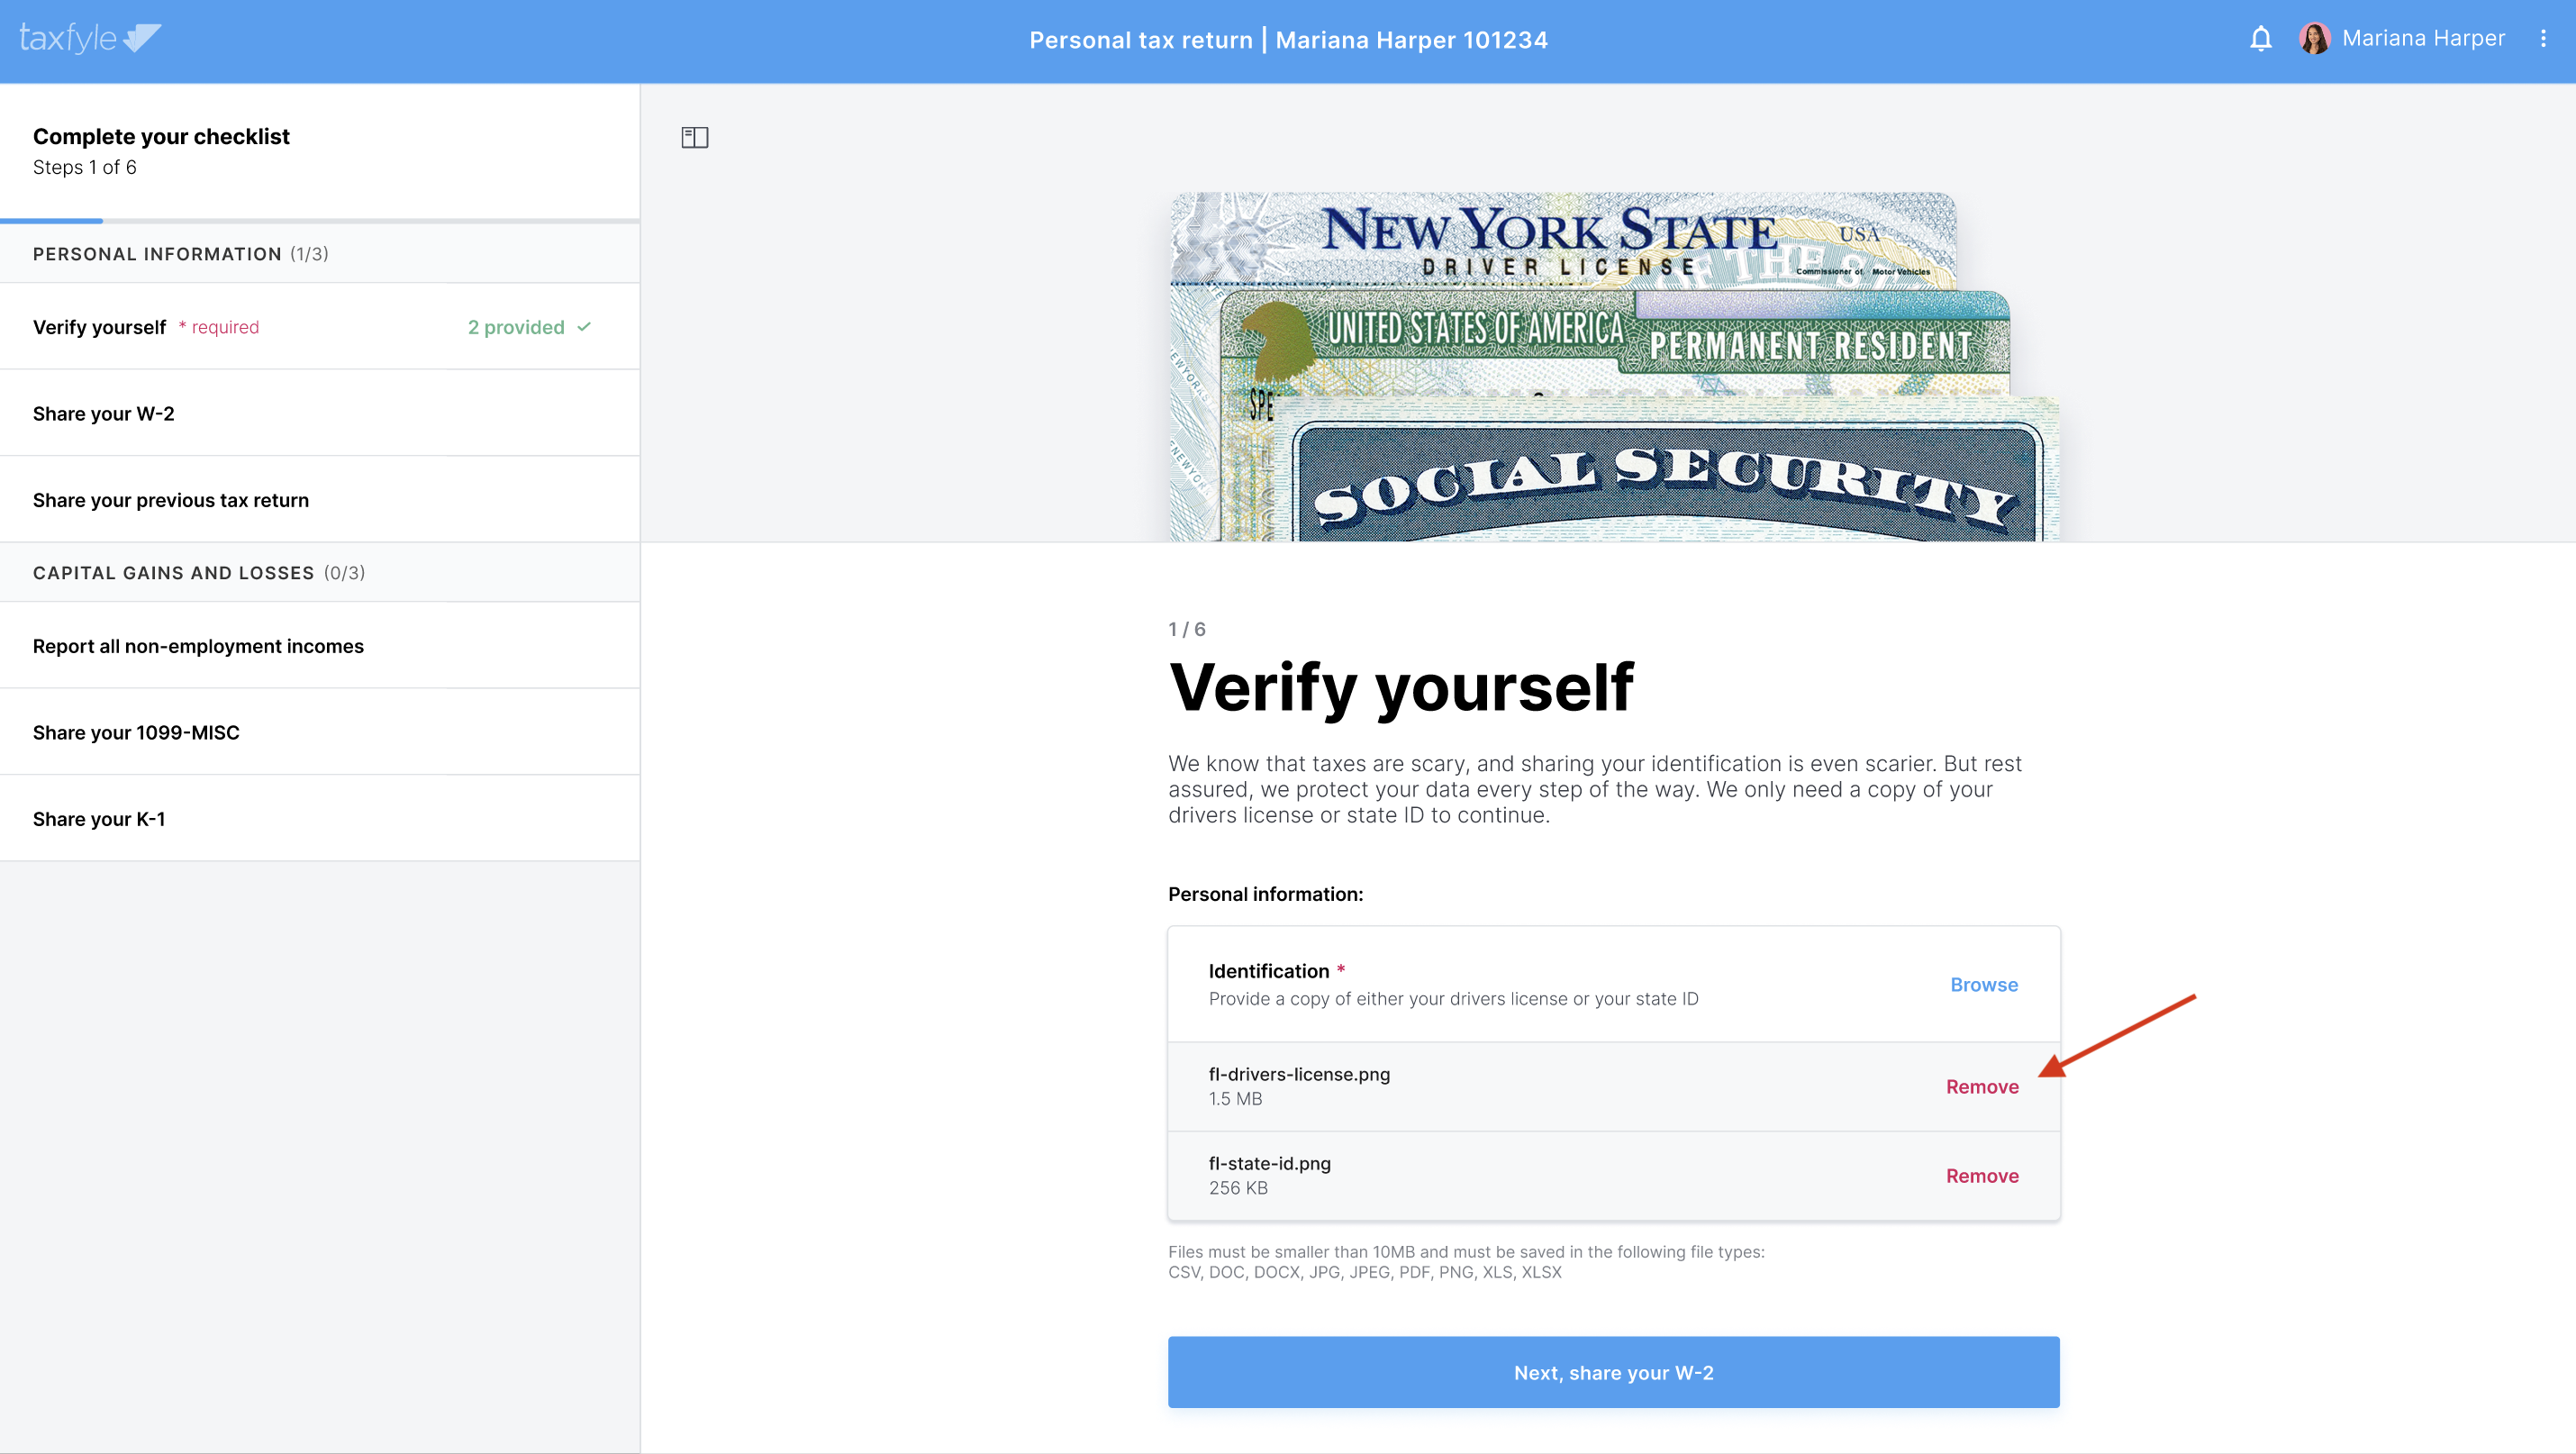Screen dimensions: 2576x1454
Task: Click the taxfyle logo
Action: (90, 38)
